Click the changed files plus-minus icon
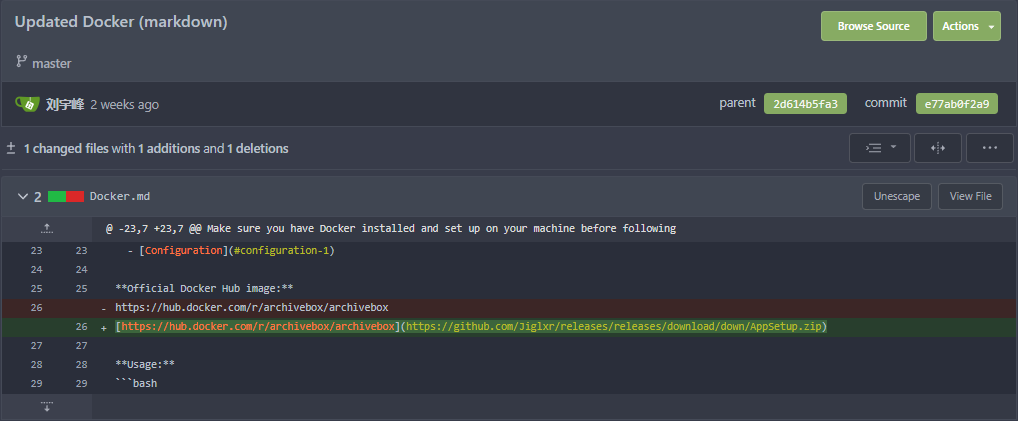 click(11, 148)
